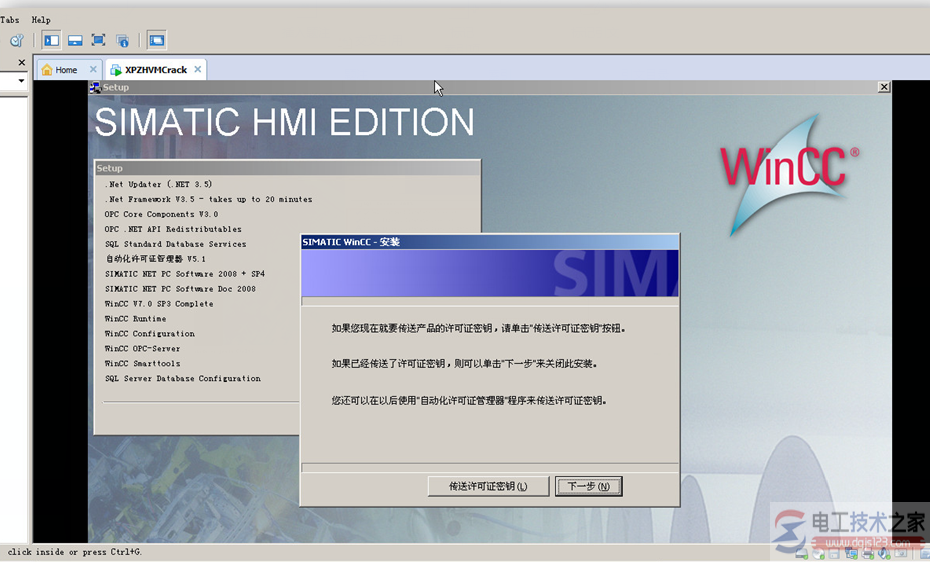930x562 pixels.
Task: Close the Home tab
Action: [93, 69]
